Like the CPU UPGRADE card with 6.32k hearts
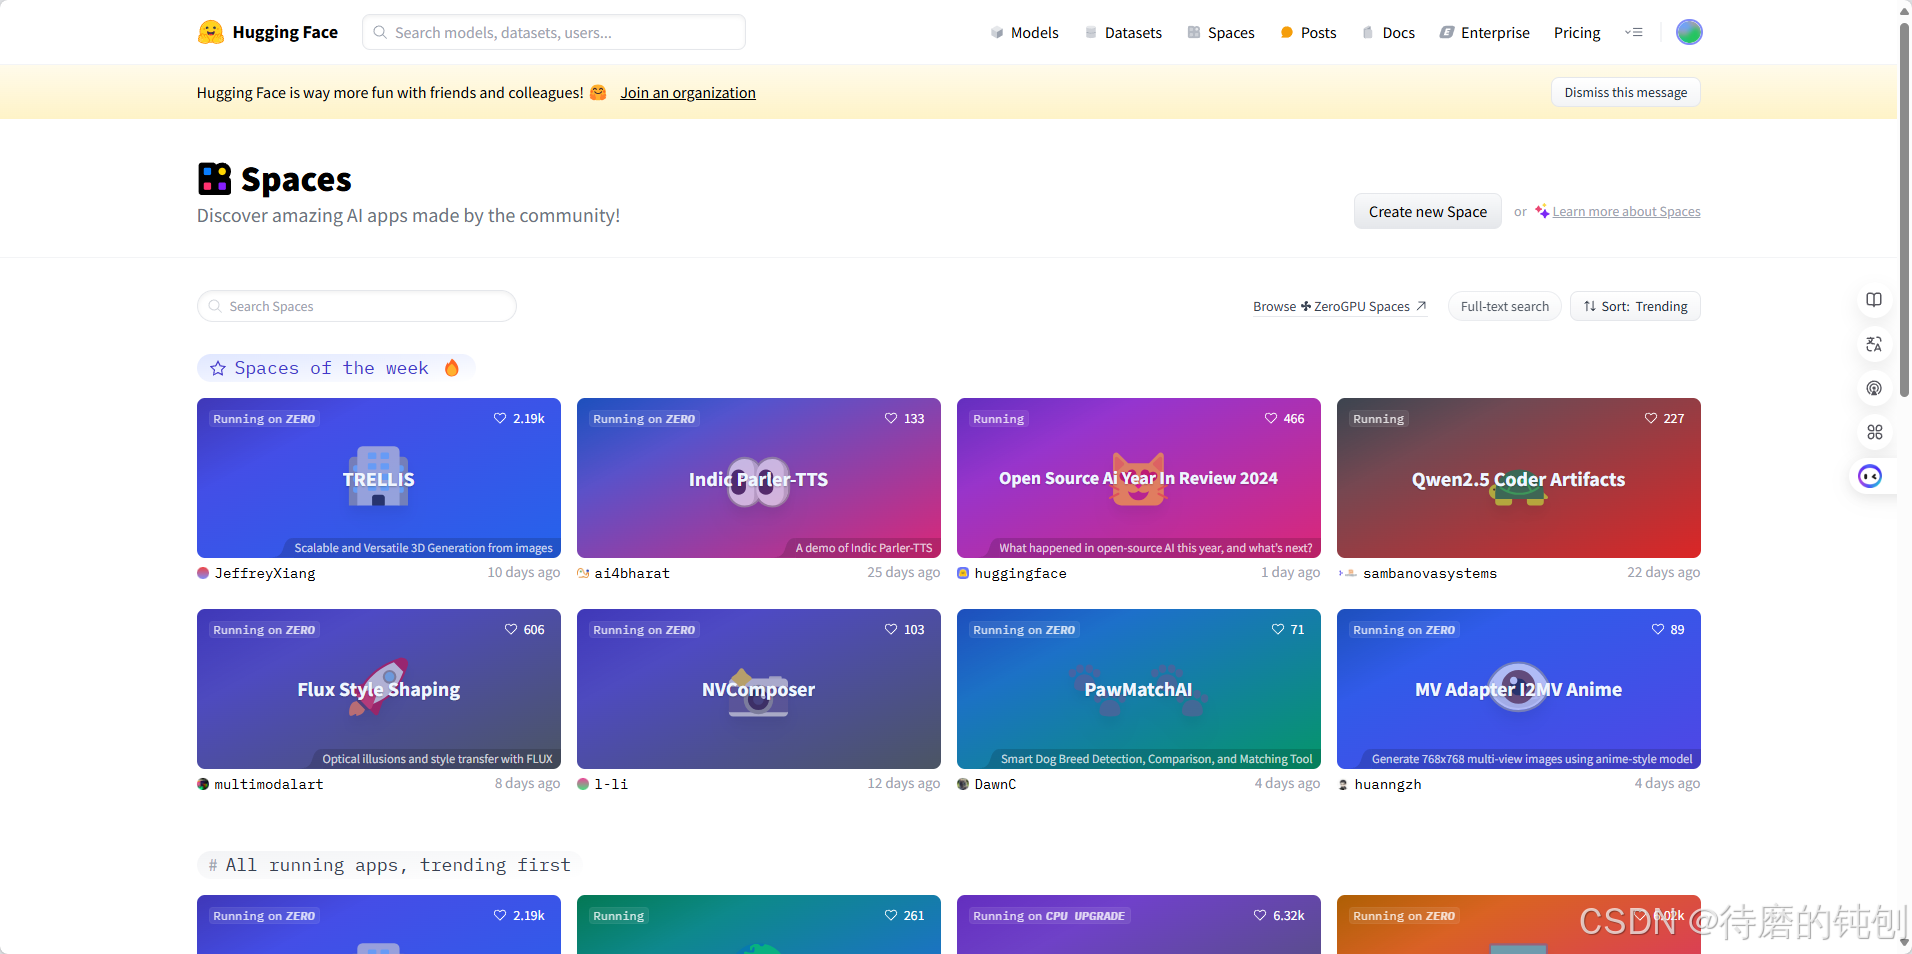The width and height of the screenshot is (1912, 954). point(1260,916)
